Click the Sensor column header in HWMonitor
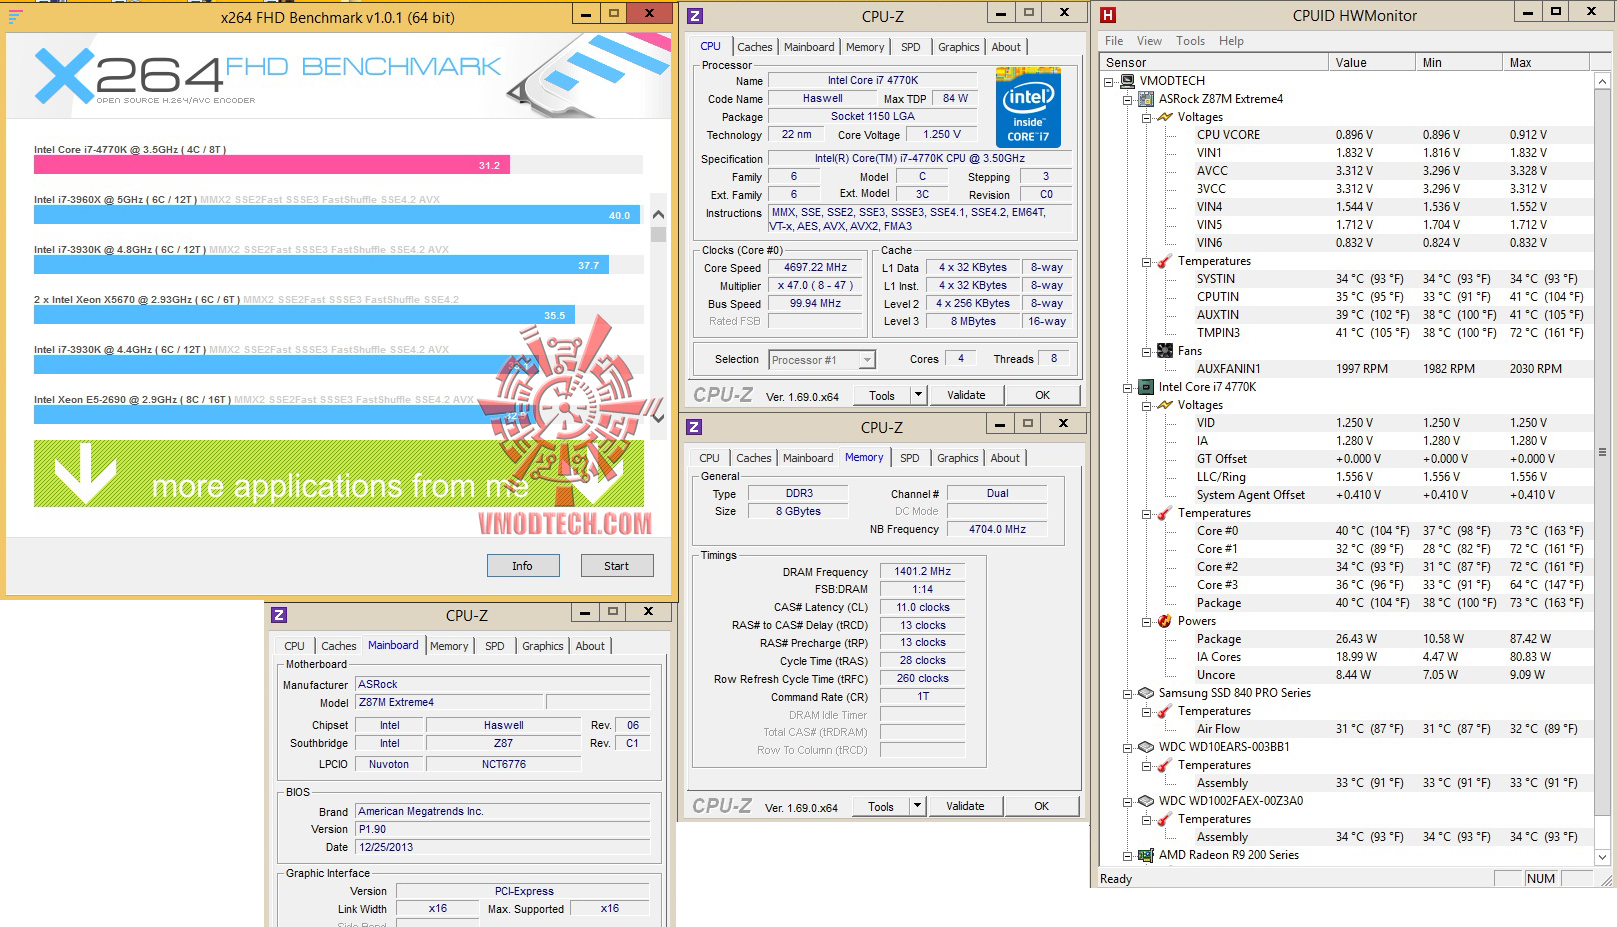Image resolution: width=1617 pixels, height=927 pixels. [1214, 62]
